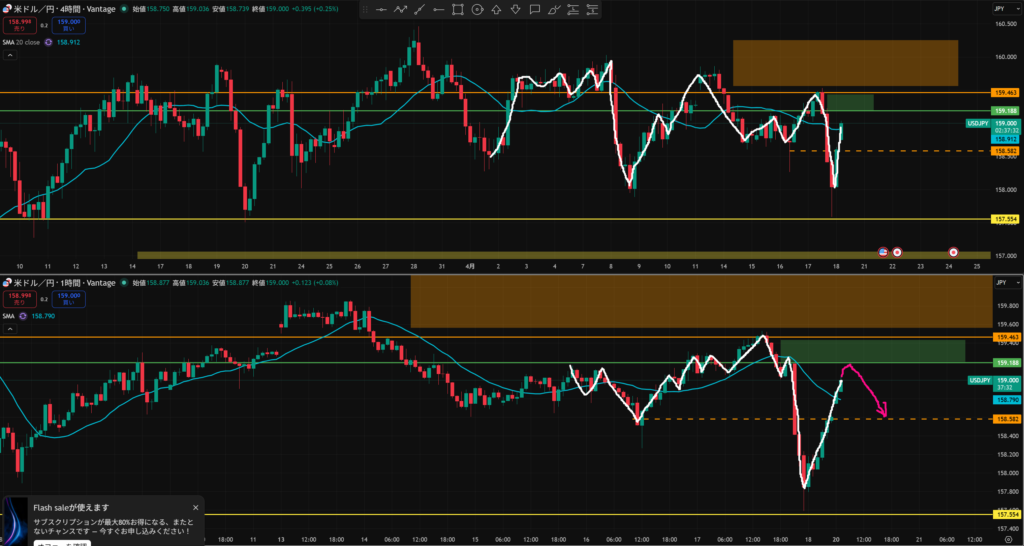The image size is (1024, 546).
Task: Click the US flag event marker on timeline
Action: pyautogui.click(x=883, y=251)
